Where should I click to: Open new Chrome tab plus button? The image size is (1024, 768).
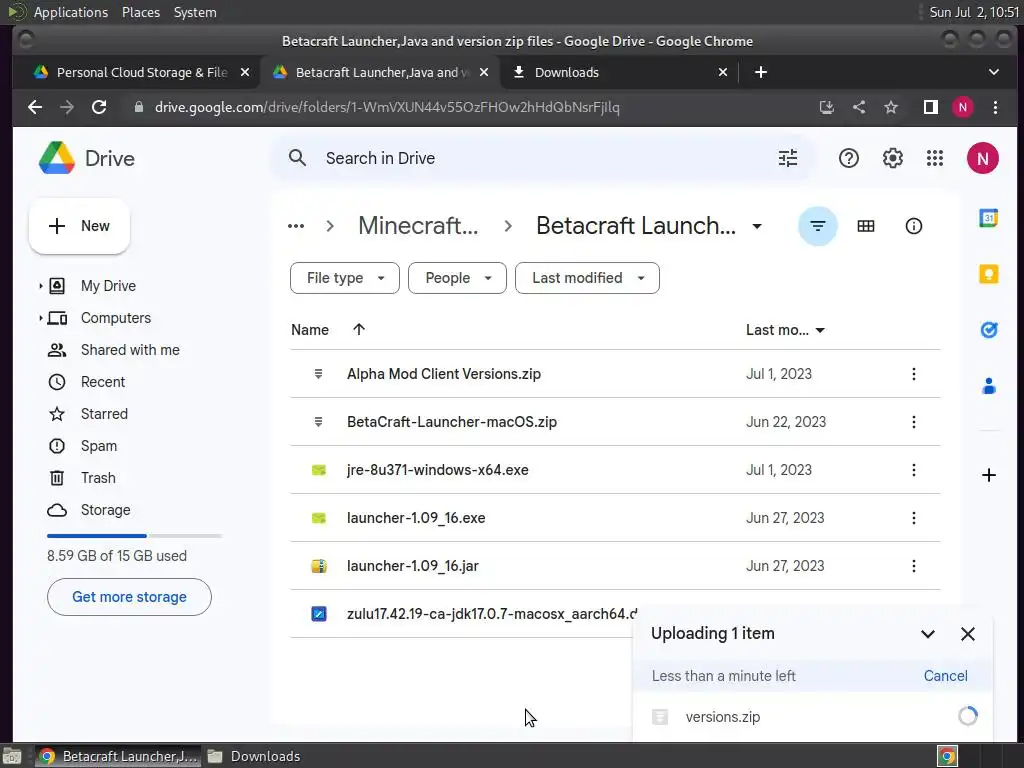tap(761, 72)
